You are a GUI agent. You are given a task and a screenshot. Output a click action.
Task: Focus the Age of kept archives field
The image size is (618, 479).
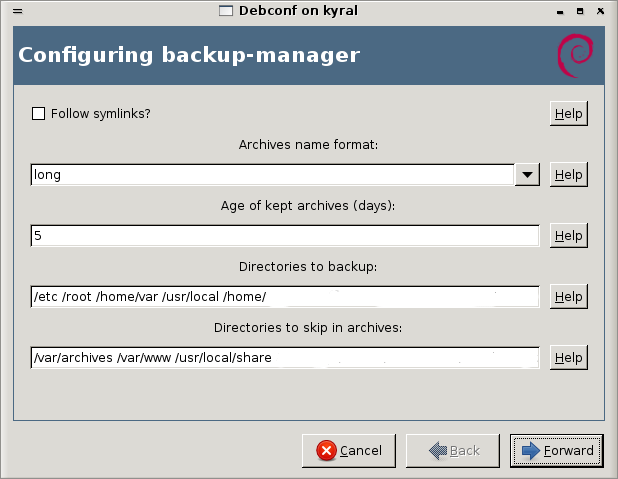[x=285, y=236]
